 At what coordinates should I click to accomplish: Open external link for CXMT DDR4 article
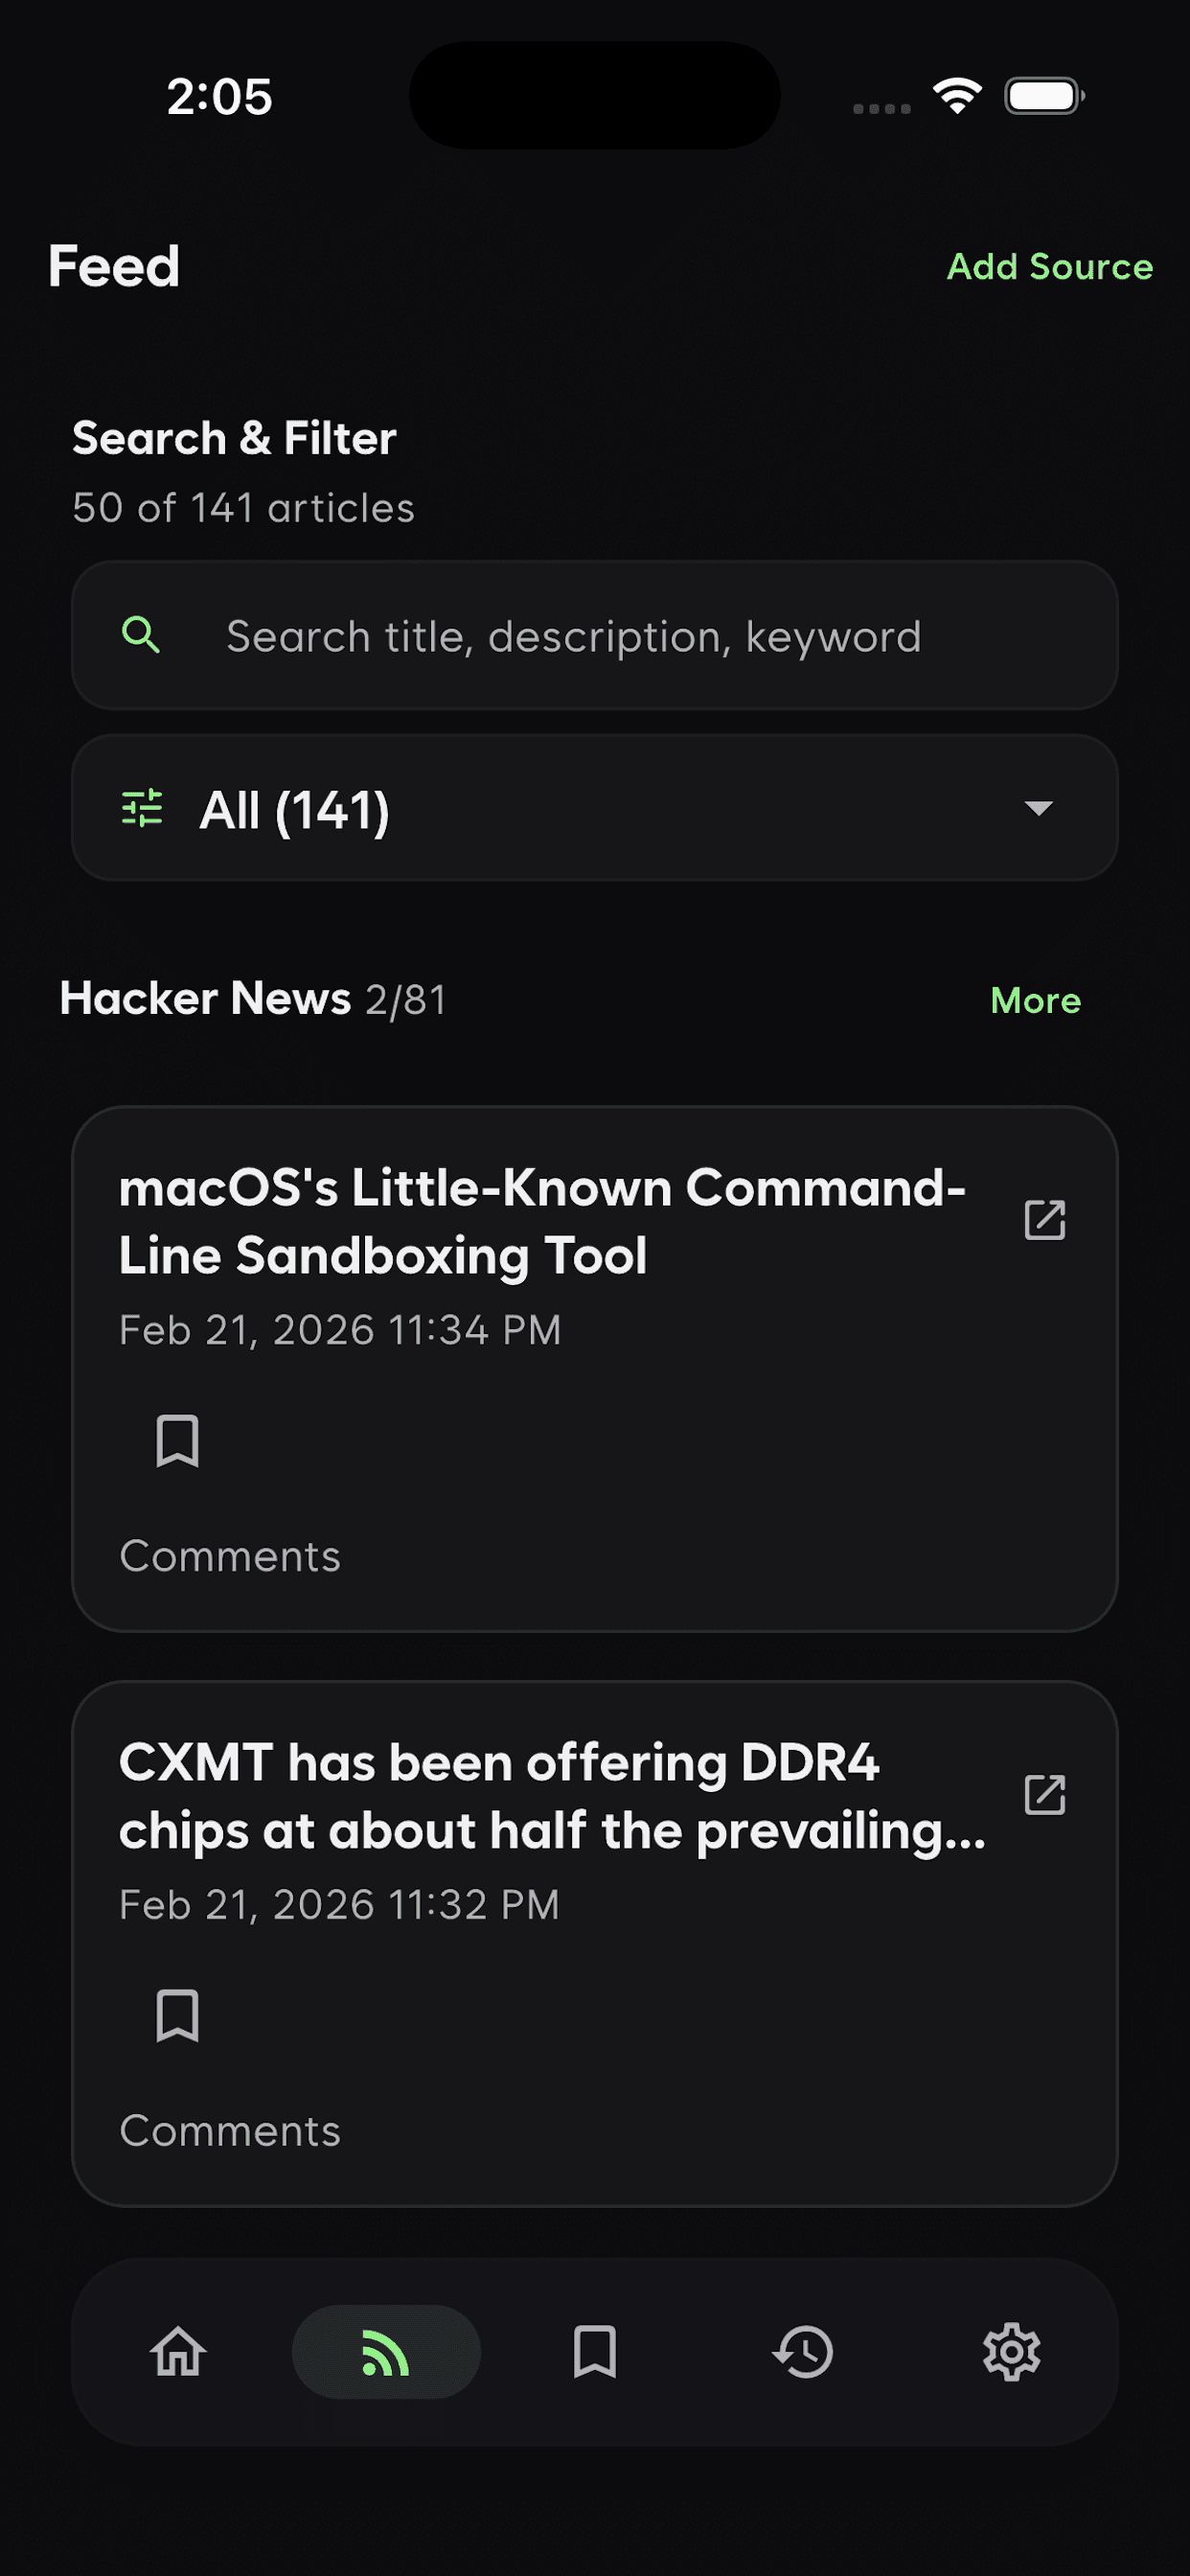pyautogui.click(x=1045, y=1795)
